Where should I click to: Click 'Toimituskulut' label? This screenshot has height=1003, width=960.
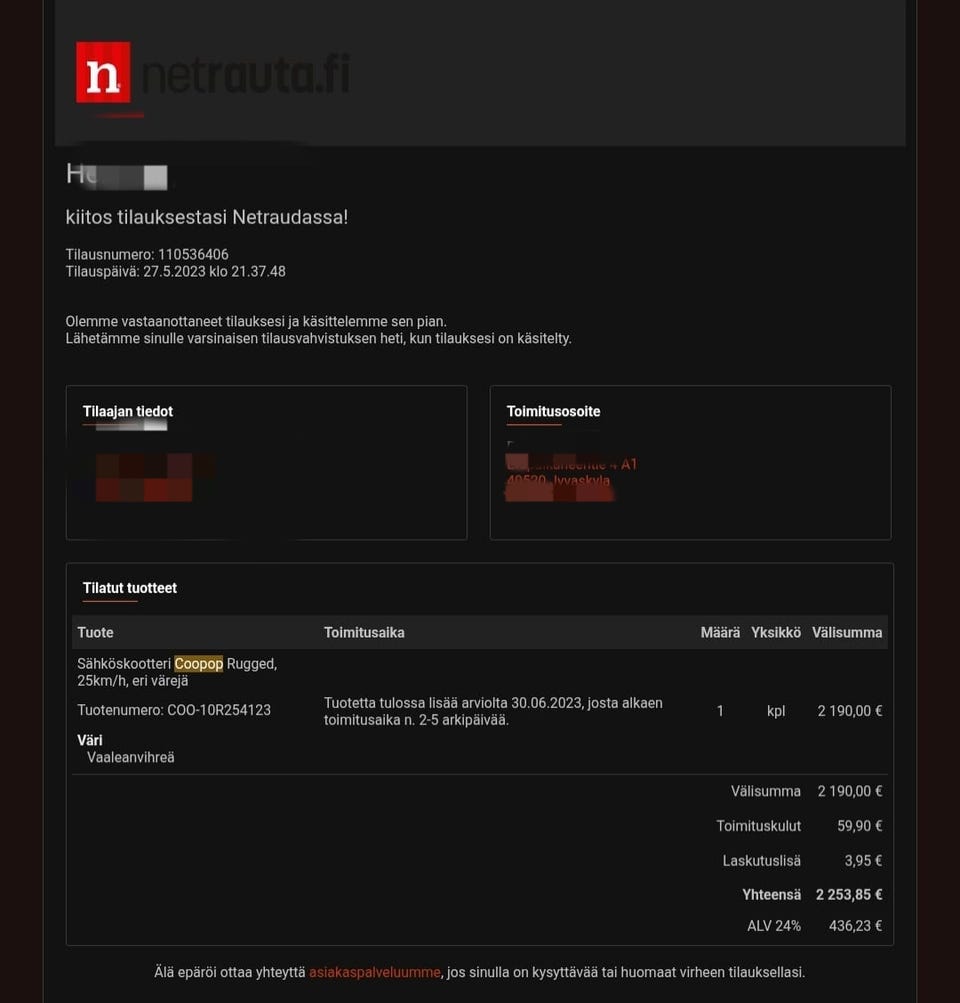[x=759, y=826]
